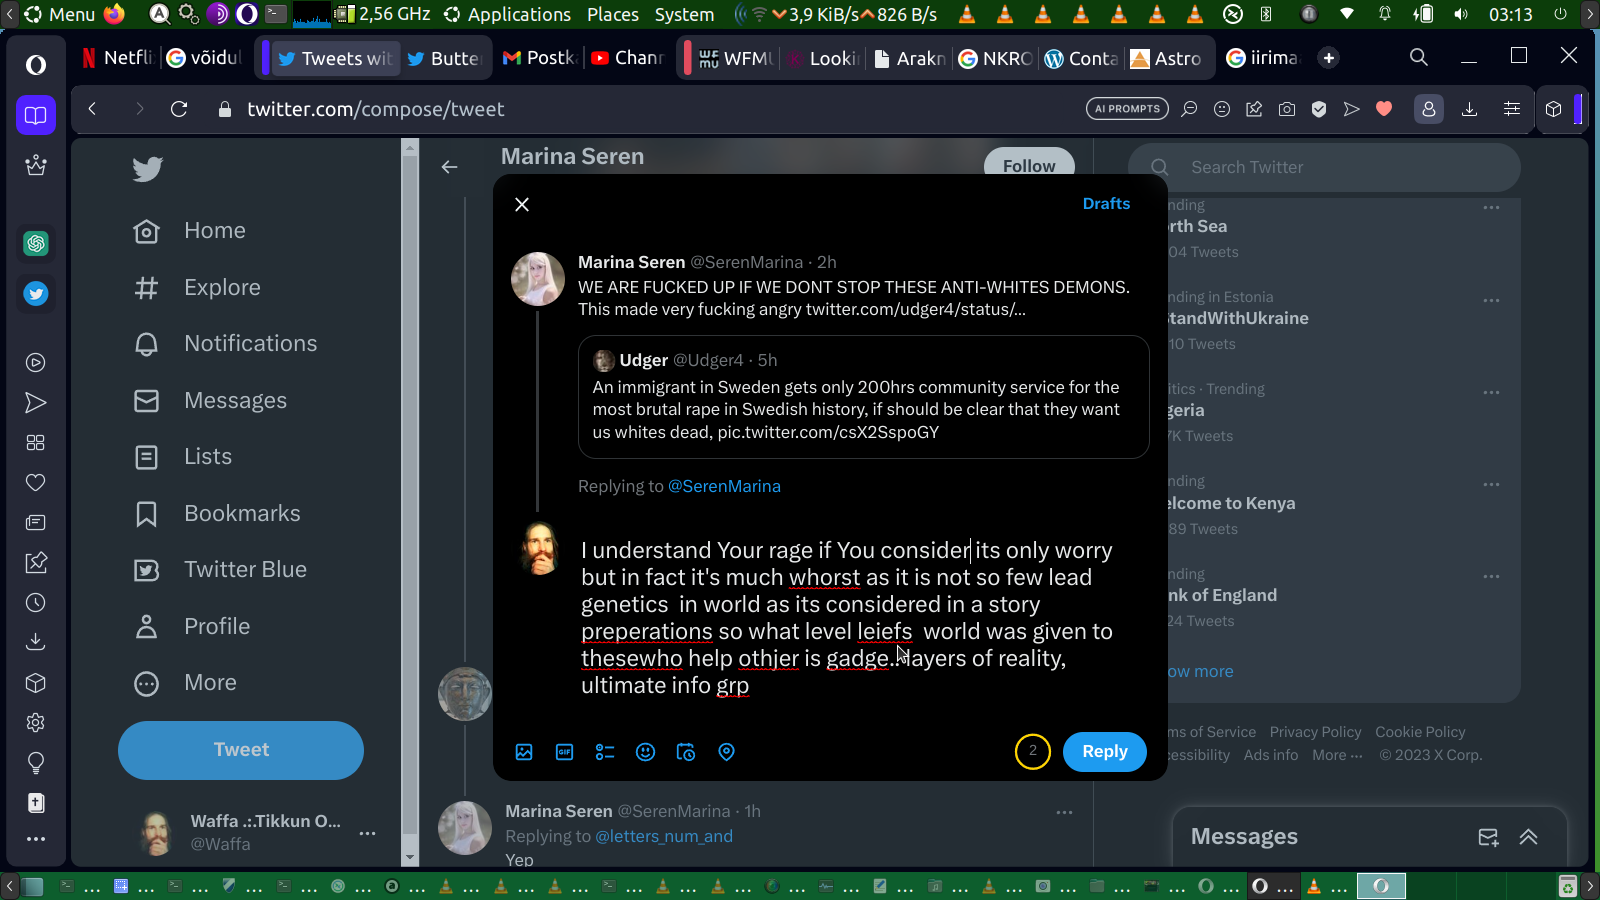Viewport: 1600px width, 900px height.
Task: Click the Twitter bird logo
Action: tap(147, 169)
